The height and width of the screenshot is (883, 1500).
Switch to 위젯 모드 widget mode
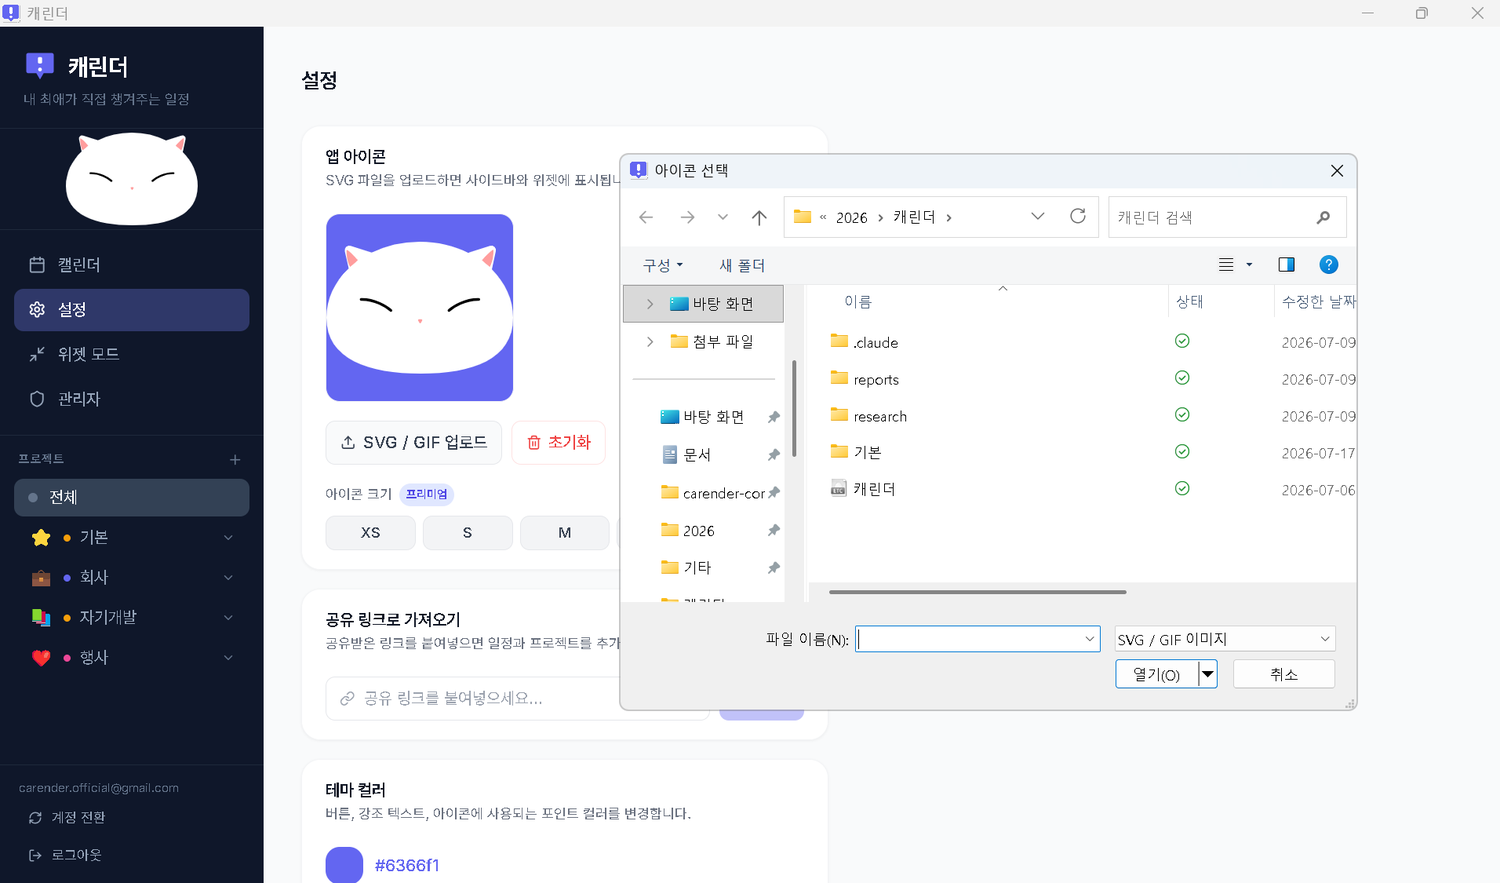coord(131,354)
